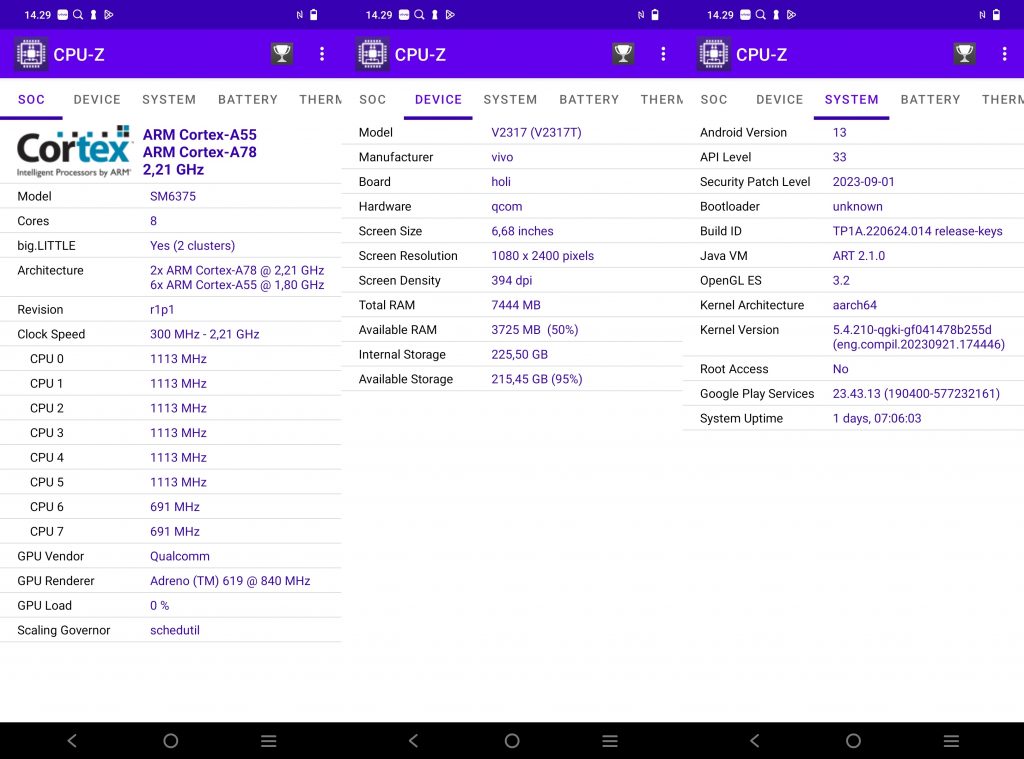Switch to the BATTERY tab in the left screen

click(248, 99)
